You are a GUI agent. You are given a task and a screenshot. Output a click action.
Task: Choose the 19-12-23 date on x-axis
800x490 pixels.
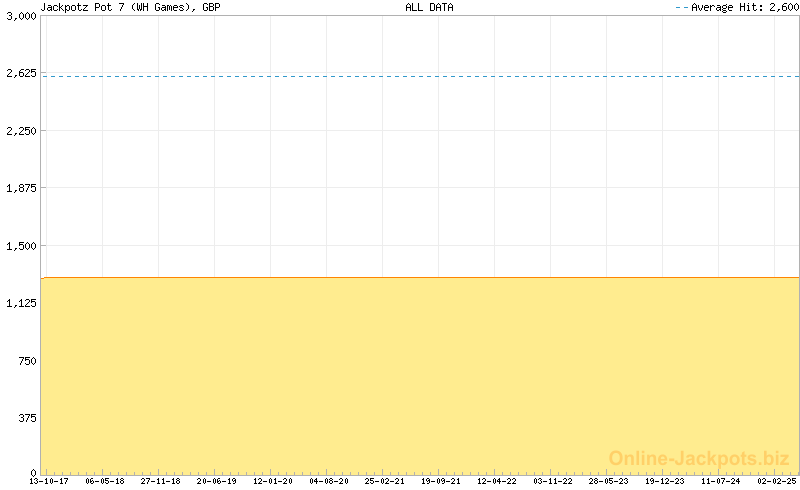coord(664,481)
